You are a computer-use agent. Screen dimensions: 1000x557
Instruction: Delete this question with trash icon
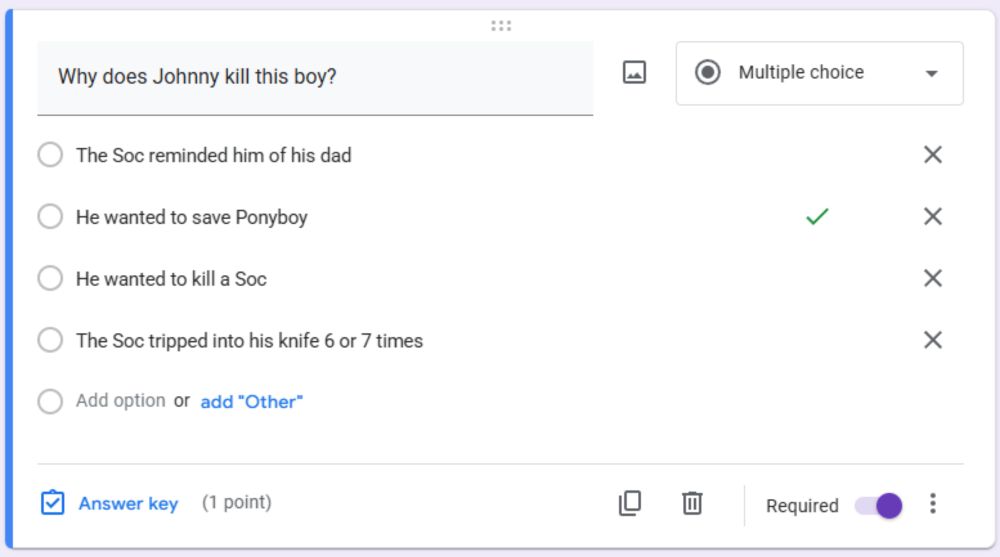(692, 504)
